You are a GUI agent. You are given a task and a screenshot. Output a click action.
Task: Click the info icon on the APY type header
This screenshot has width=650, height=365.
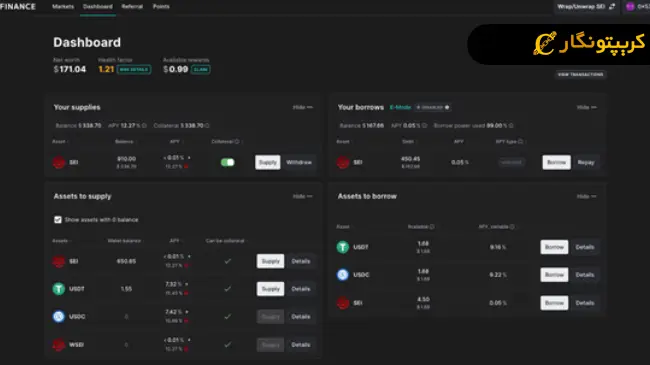(x=520, y=142)
